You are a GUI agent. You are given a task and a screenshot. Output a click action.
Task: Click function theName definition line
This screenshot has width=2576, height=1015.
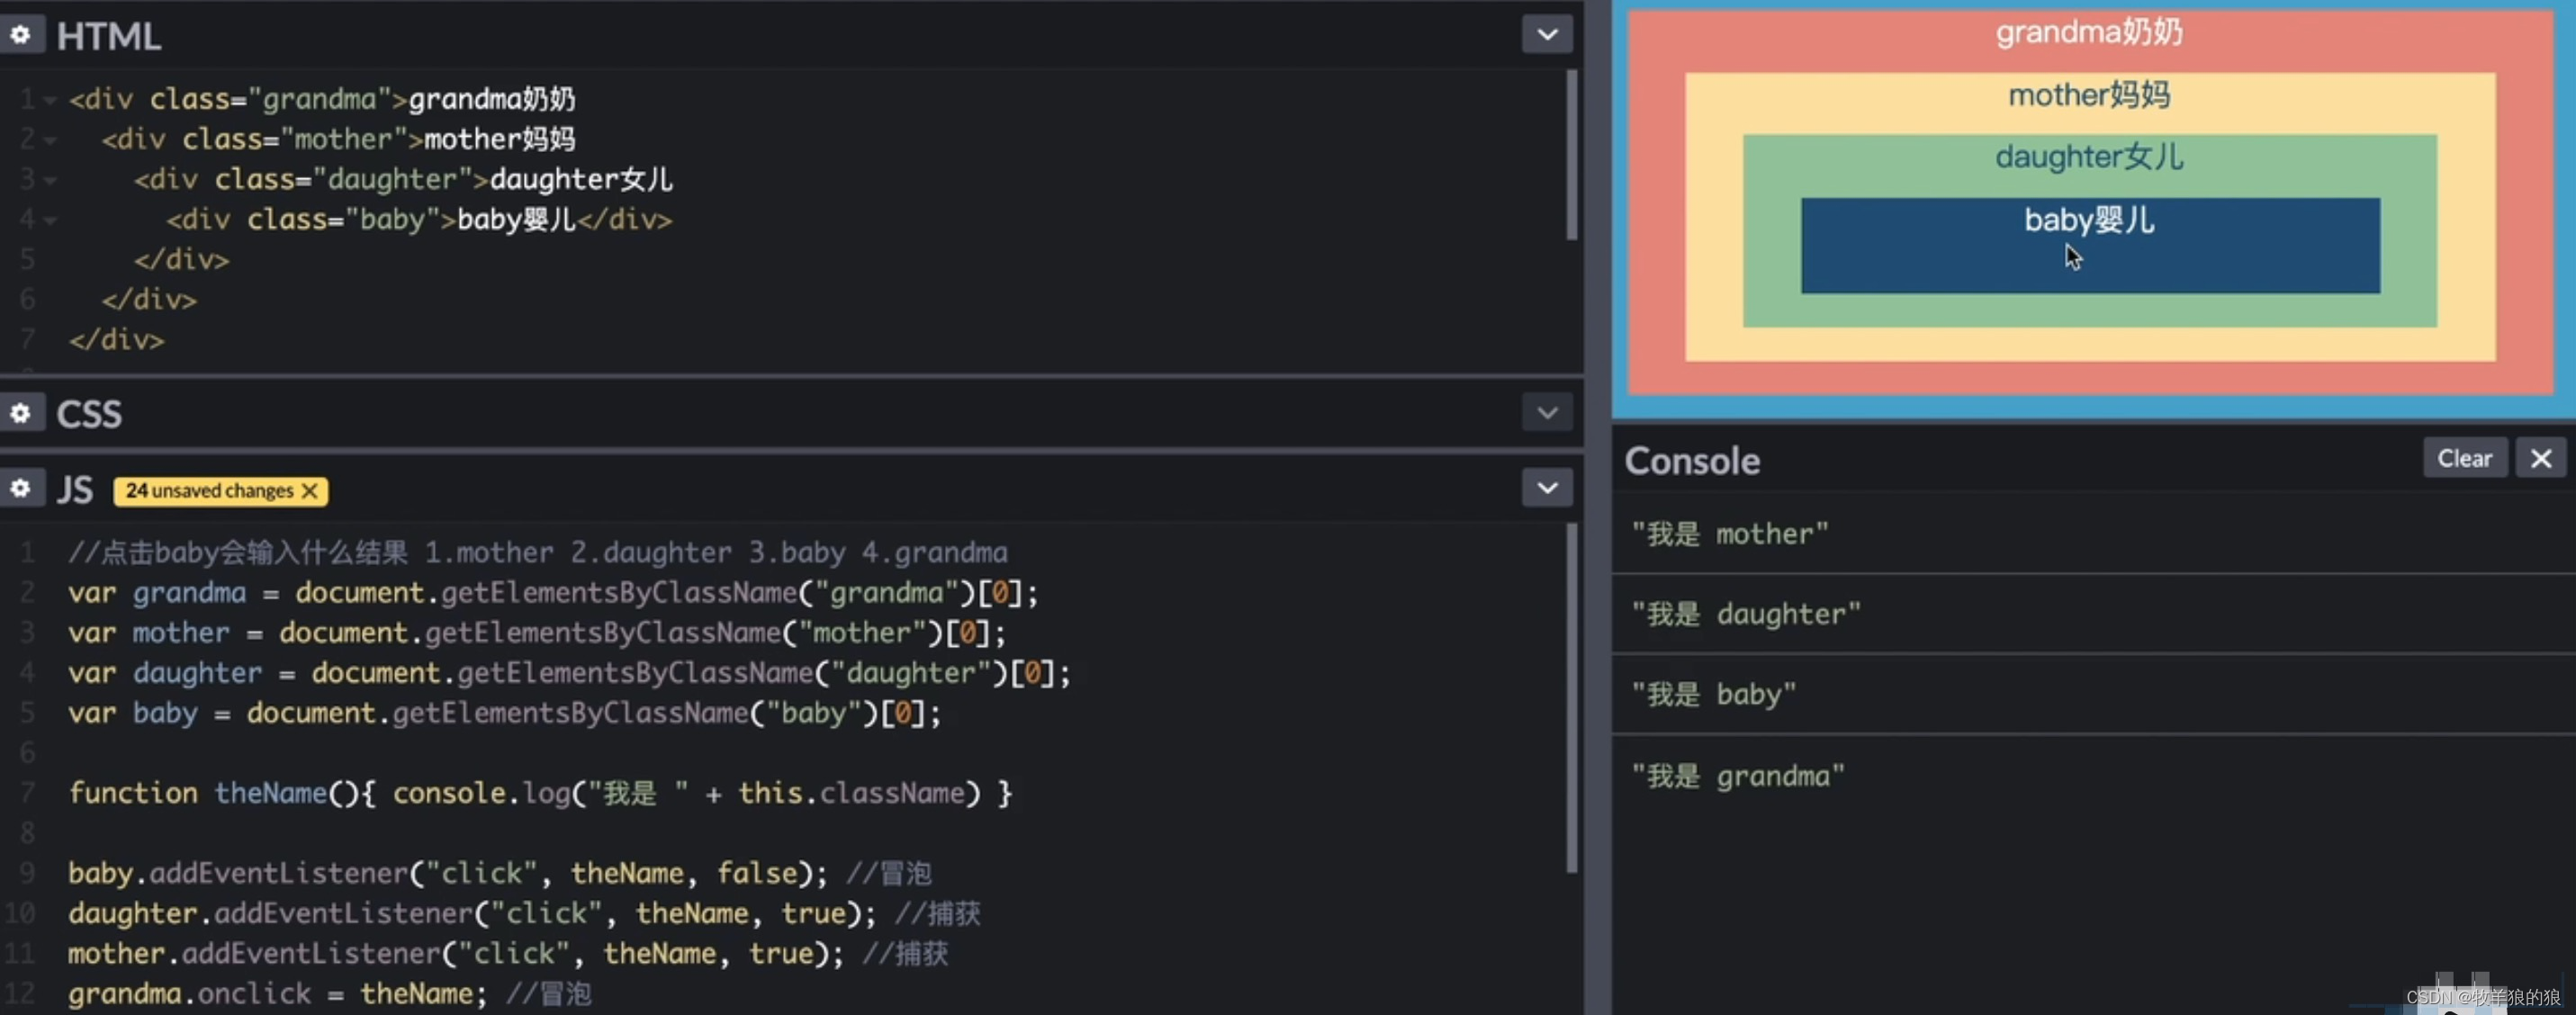540,793
